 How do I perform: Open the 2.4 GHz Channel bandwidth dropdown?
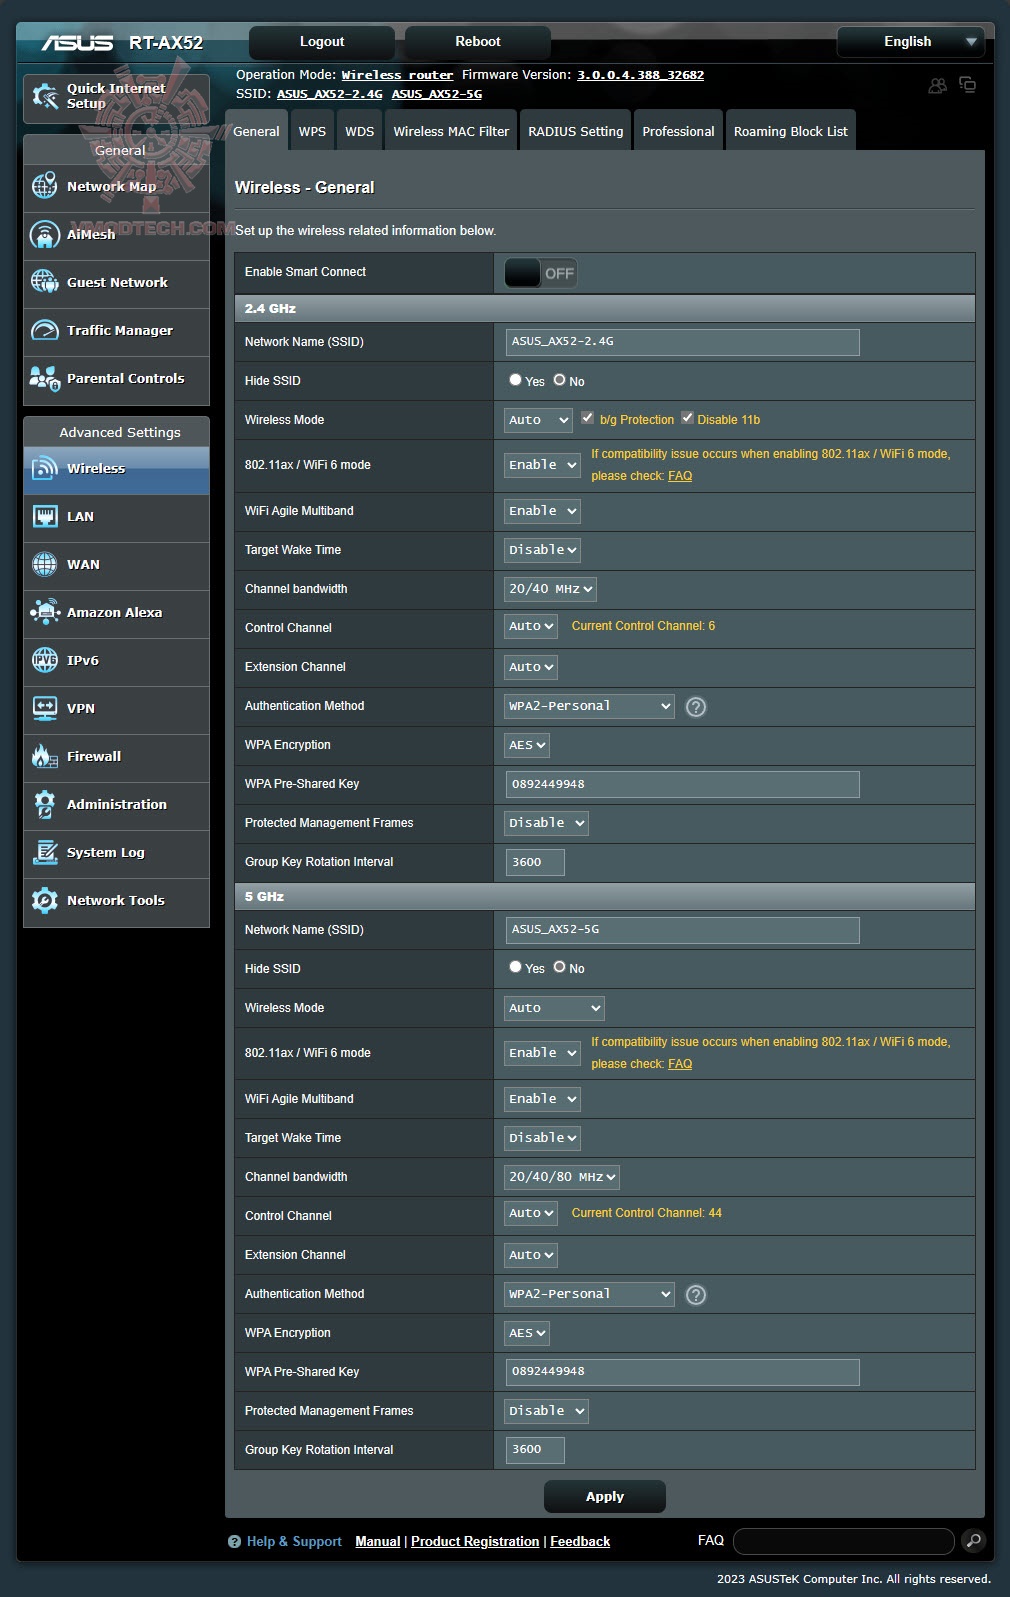coord(550,589)
